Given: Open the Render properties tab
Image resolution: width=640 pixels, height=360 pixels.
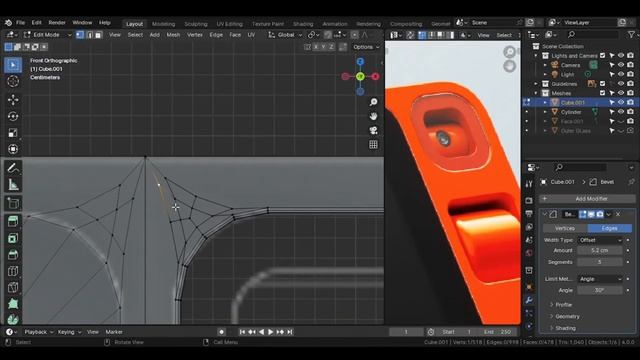Looking at the screenshot, I should (529, 200).
